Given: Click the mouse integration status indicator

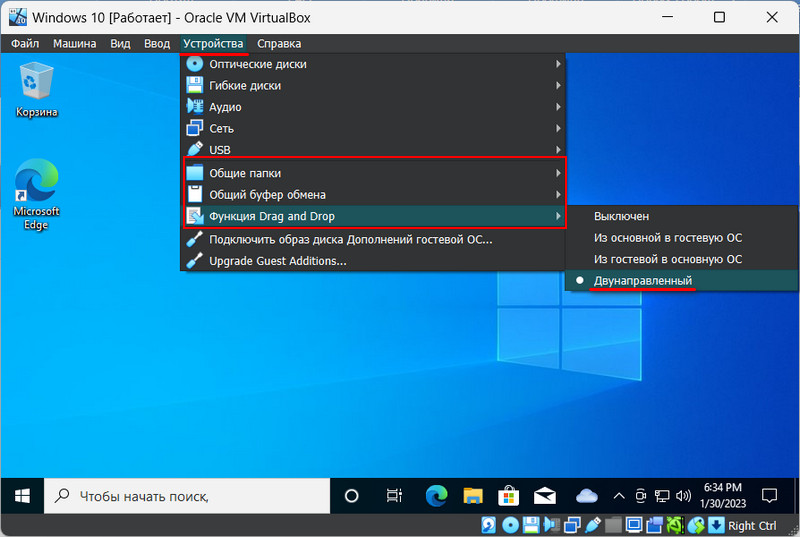Looking at the screenshot, I should [696, 525].
